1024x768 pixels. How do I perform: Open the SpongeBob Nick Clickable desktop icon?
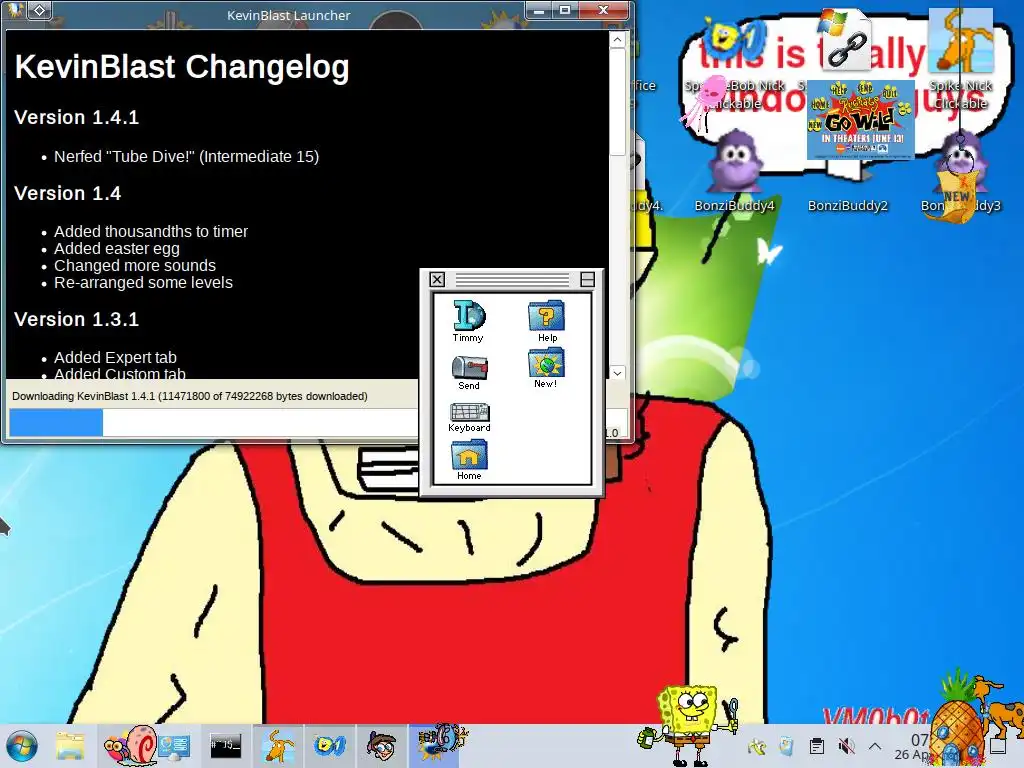[x=735, y=62]
